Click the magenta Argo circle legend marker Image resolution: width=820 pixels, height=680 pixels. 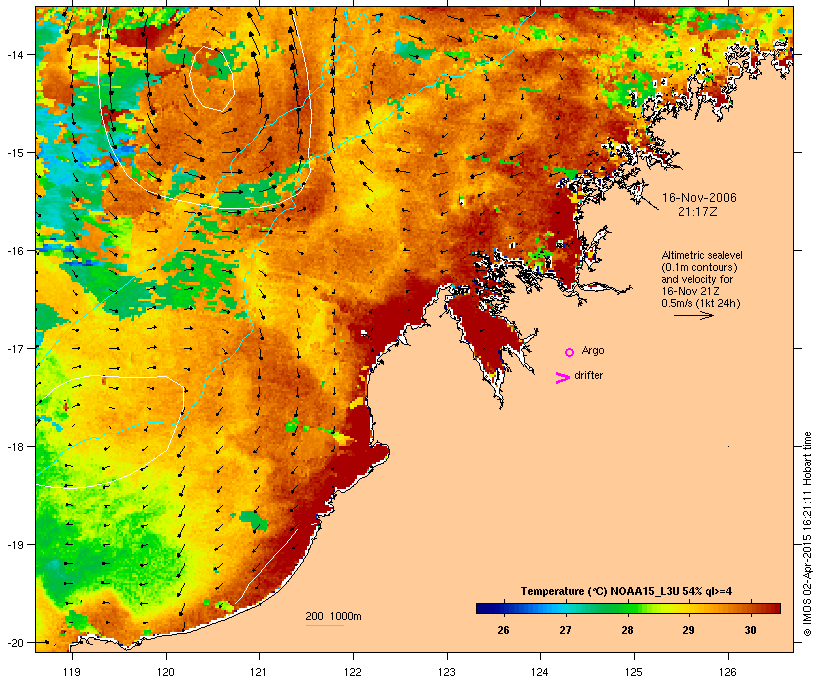(570, 353)
